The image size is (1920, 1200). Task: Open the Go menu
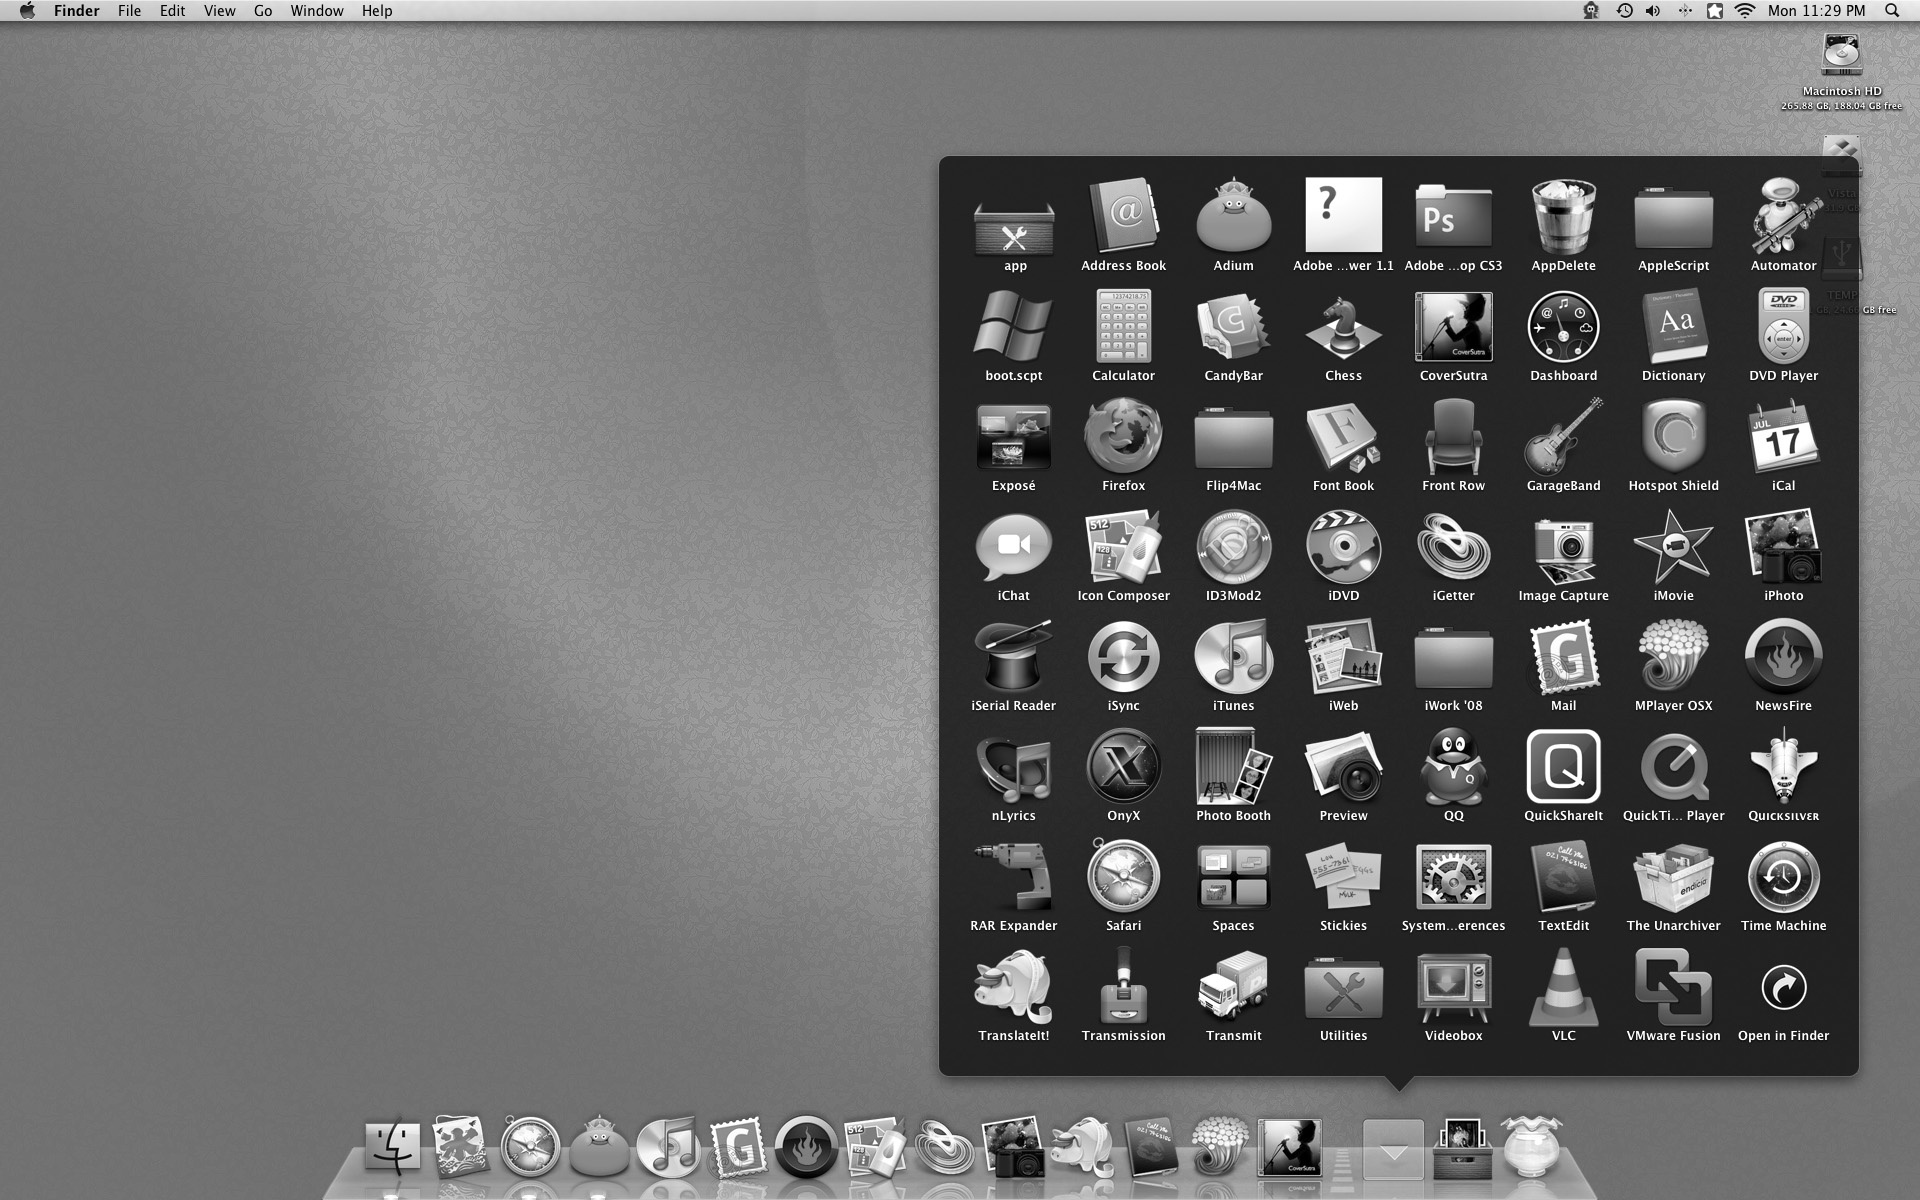pyautogui.click(x=263, y=11)
